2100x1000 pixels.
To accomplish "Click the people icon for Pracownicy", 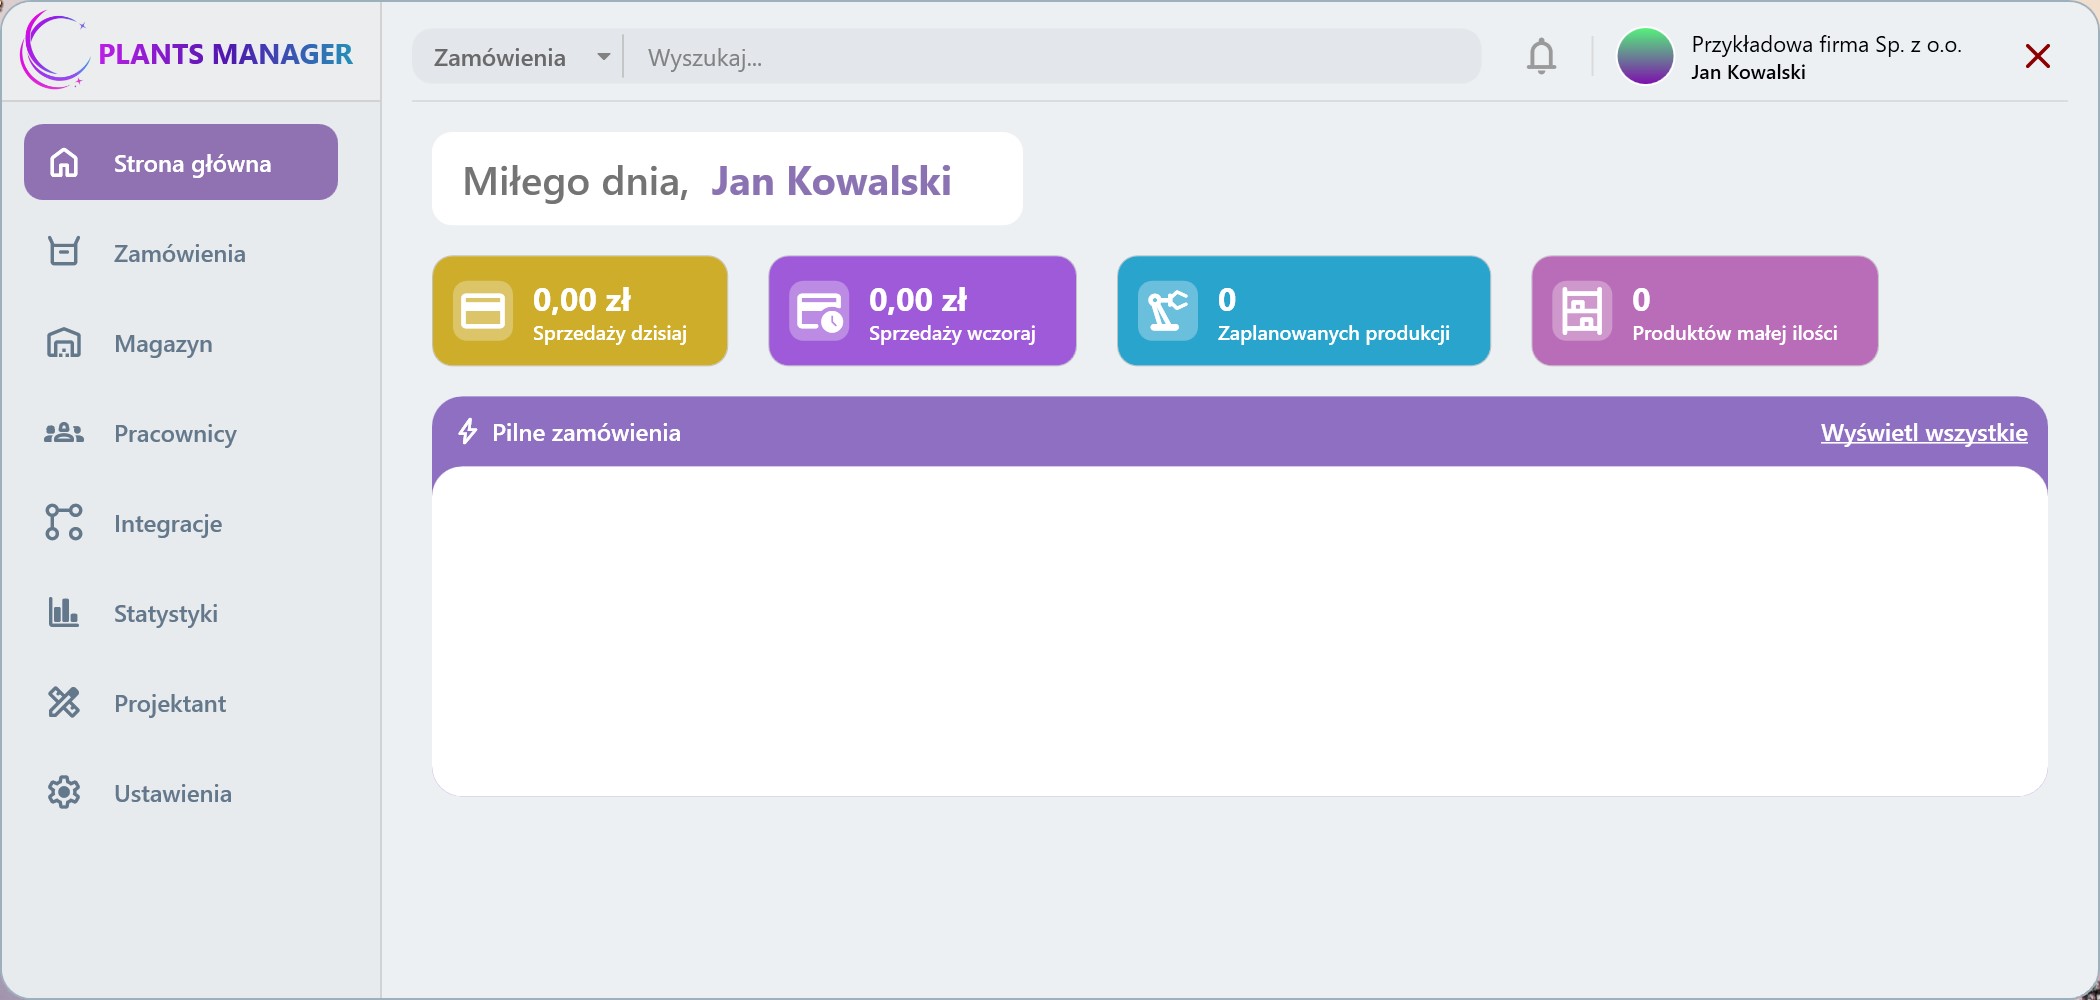I will point(64,433).
